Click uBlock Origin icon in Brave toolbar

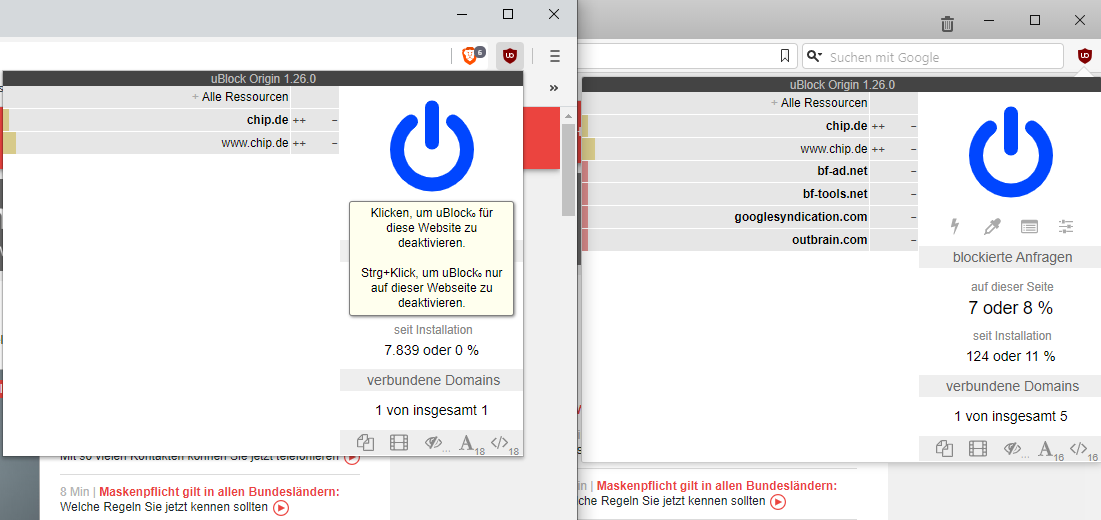(x=510, y=55)
